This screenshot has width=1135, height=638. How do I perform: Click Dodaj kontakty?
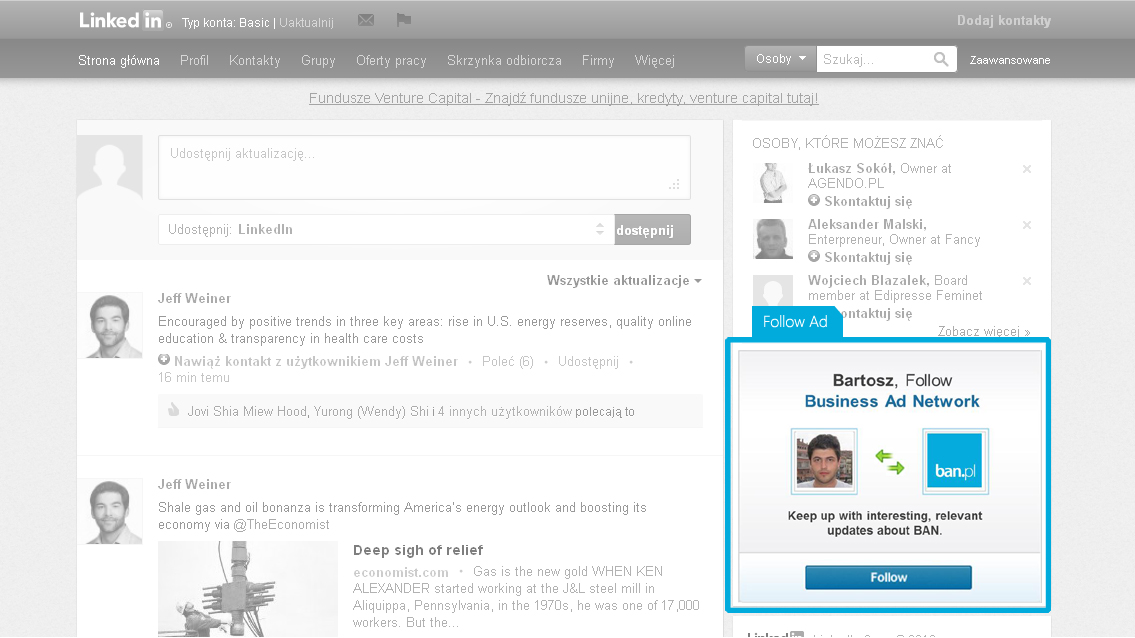[1003, 20]
